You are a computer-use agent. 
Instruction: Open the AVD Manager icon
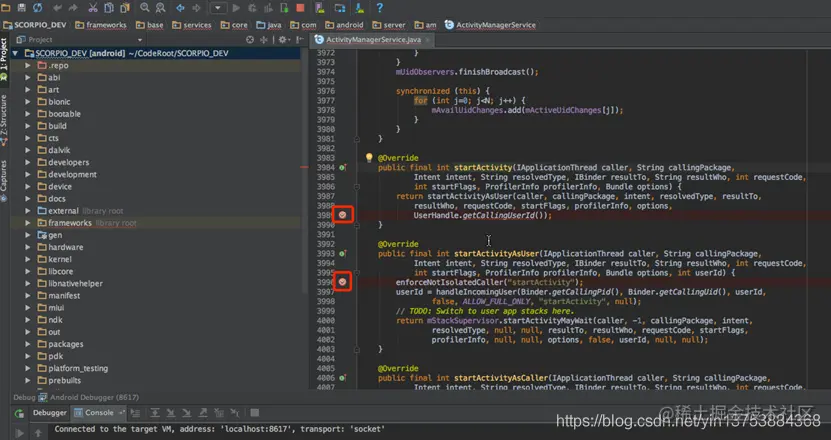point(320,7)
